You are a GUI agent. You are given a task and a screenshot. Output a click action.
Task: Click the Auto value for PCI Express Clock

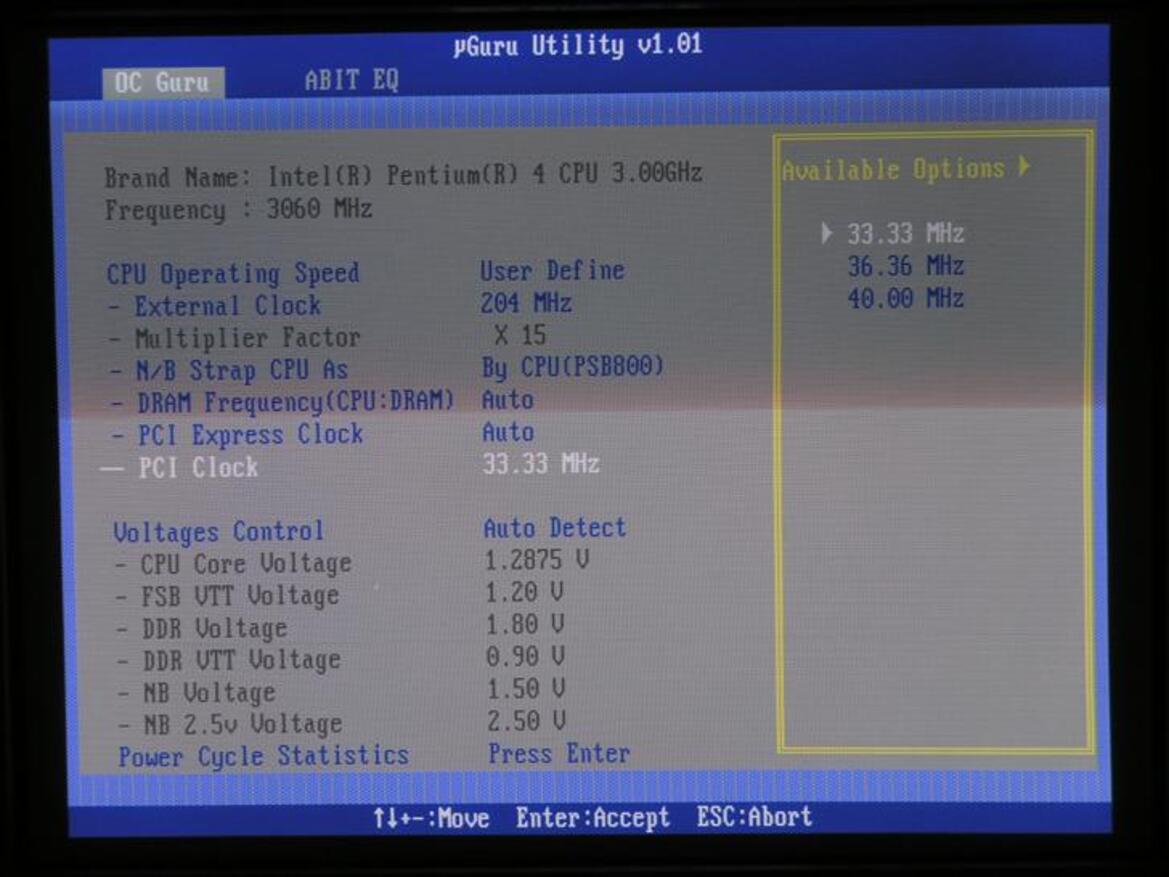tap(508, 433)
